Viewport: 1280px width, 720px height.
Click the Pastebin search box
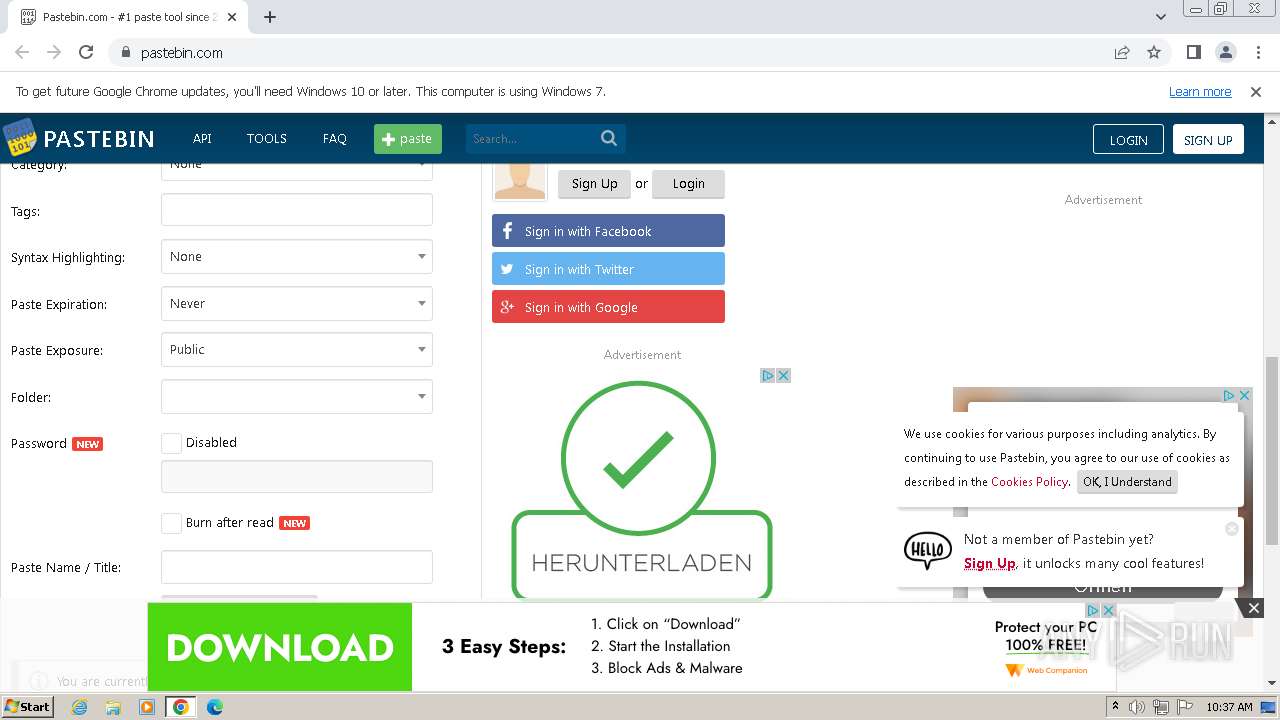[532, 139]
